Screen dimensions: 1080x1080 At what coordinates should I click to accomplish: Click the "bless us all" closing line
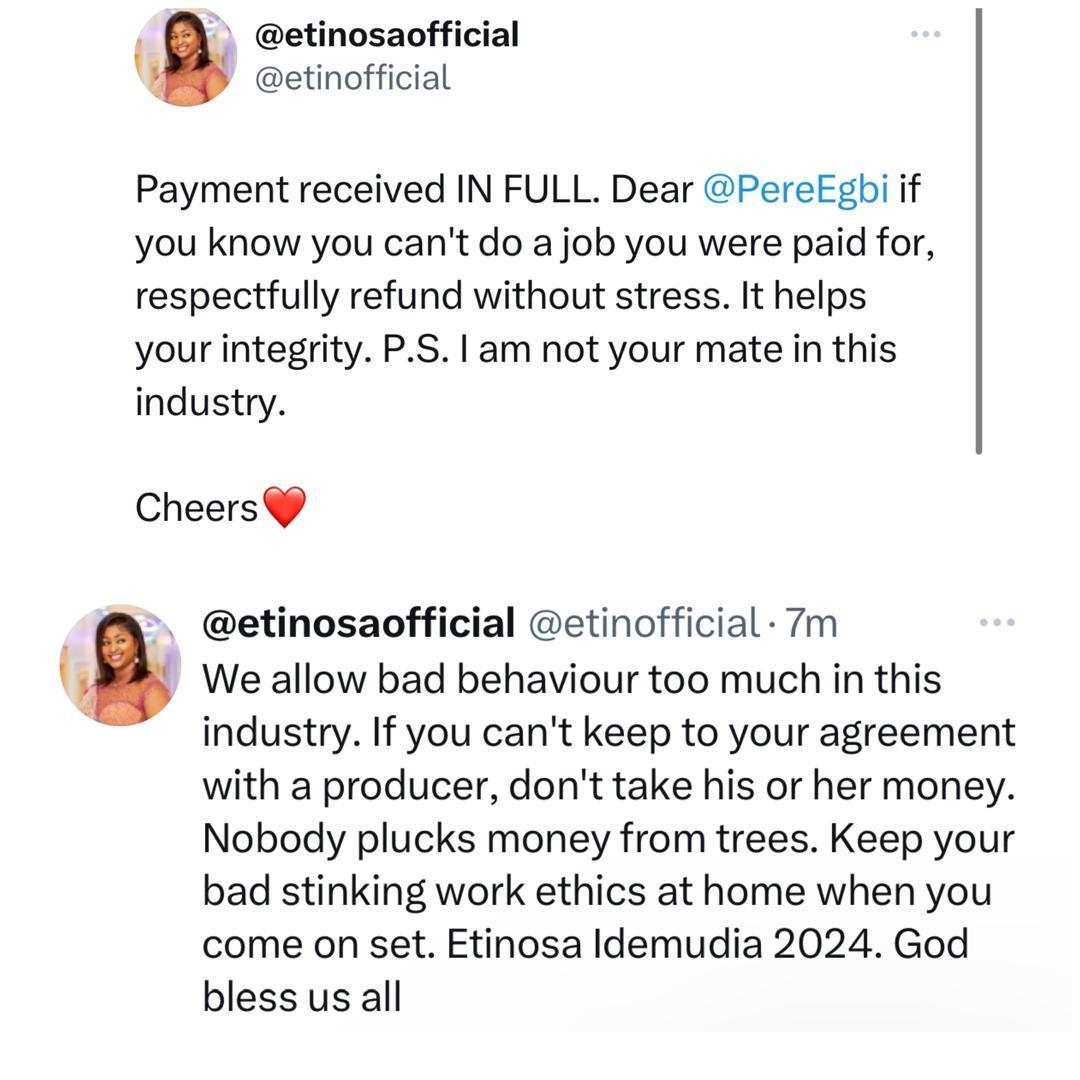coord(301,997)
